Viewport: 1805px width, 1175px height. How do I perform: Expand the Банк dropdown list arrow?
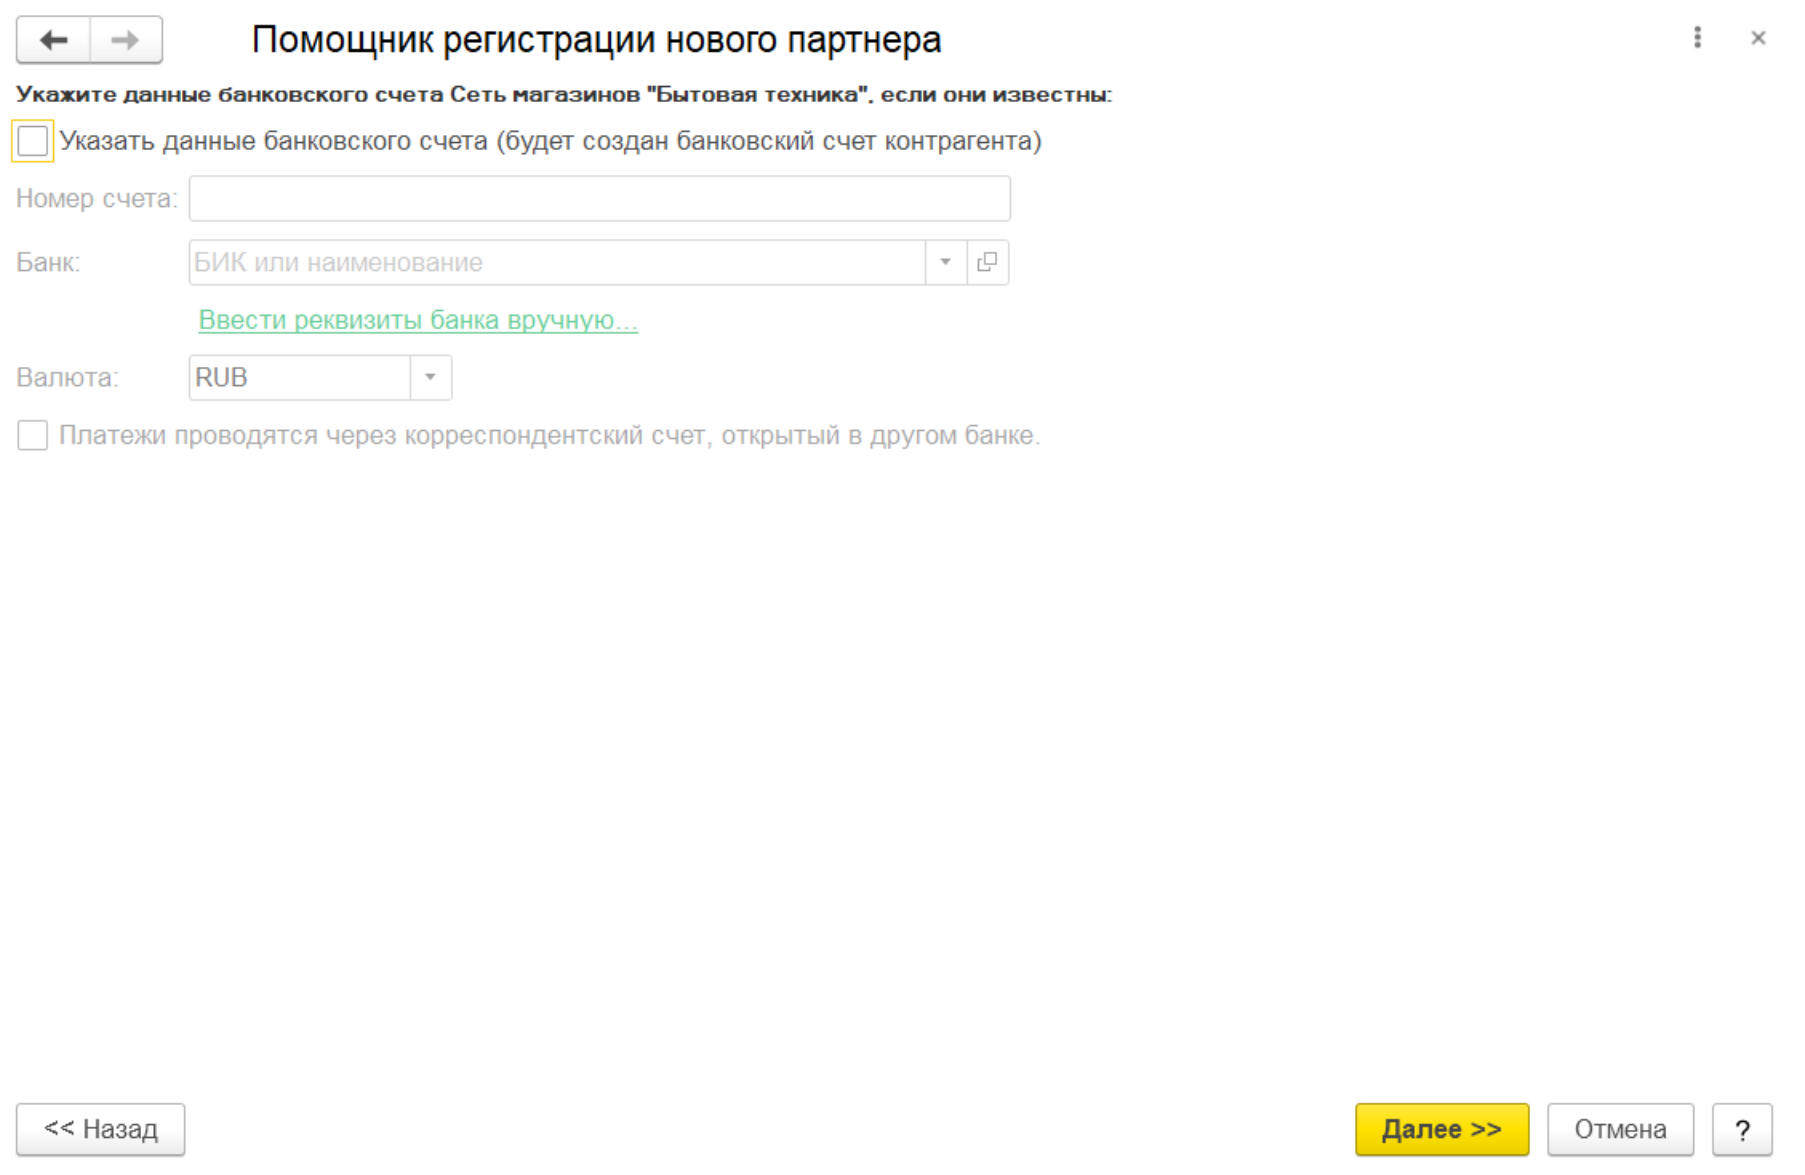click(x=945, y=262)
